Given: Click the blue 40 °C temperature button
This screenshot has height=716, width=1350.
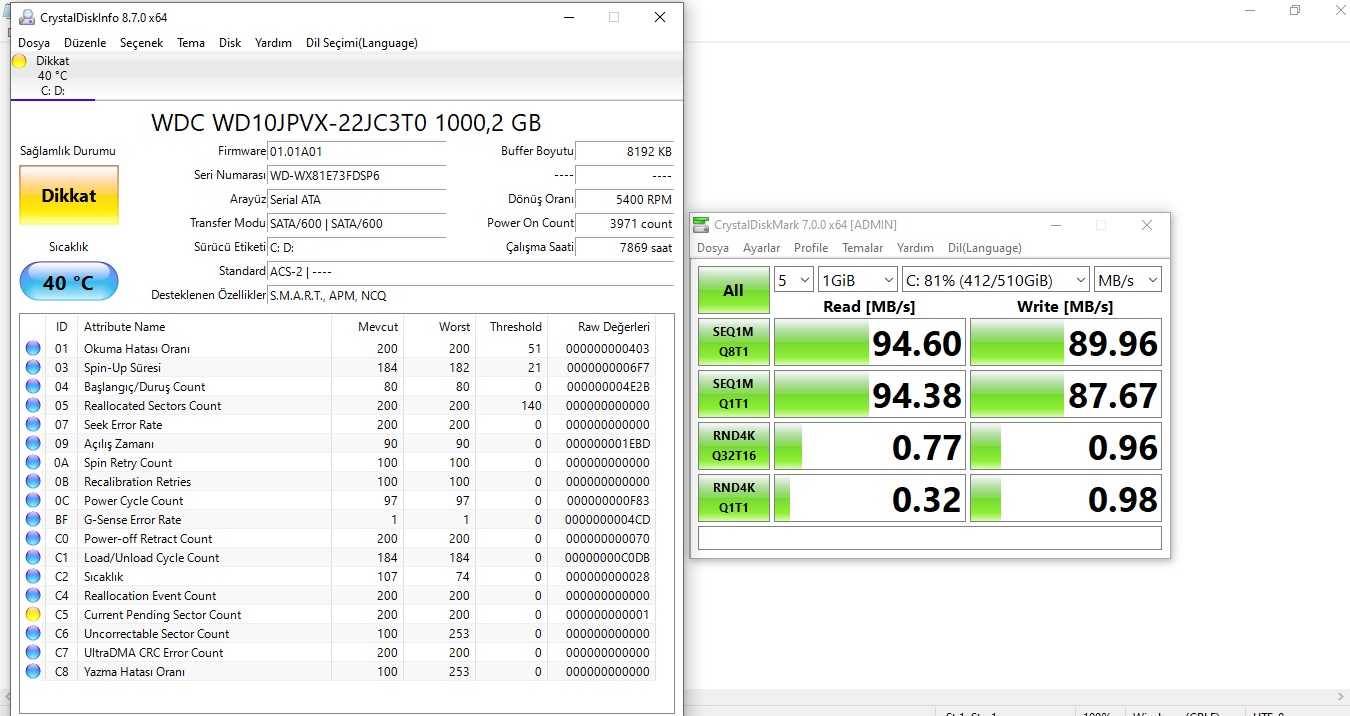Looking at the screenshot, I should 69,283.
